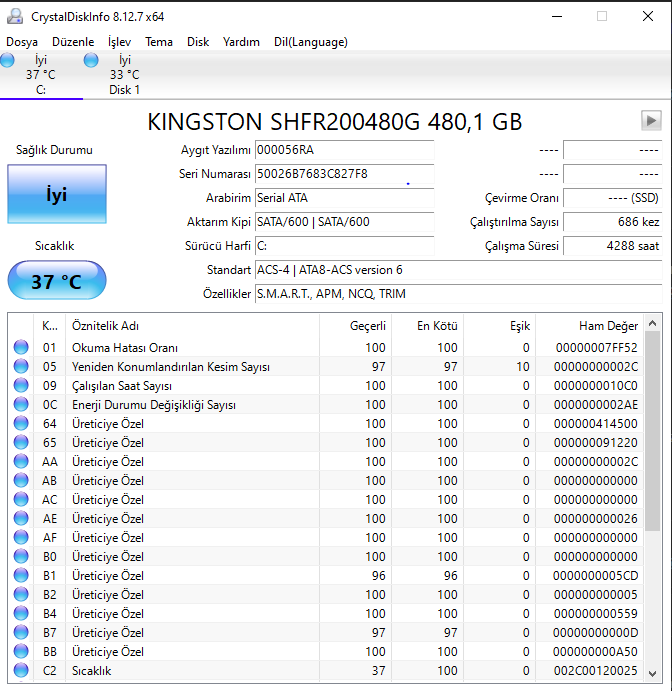Viewport: 672px width, 691px height.
Task: Click status orb for attribute AB
Action: point(21,480)
